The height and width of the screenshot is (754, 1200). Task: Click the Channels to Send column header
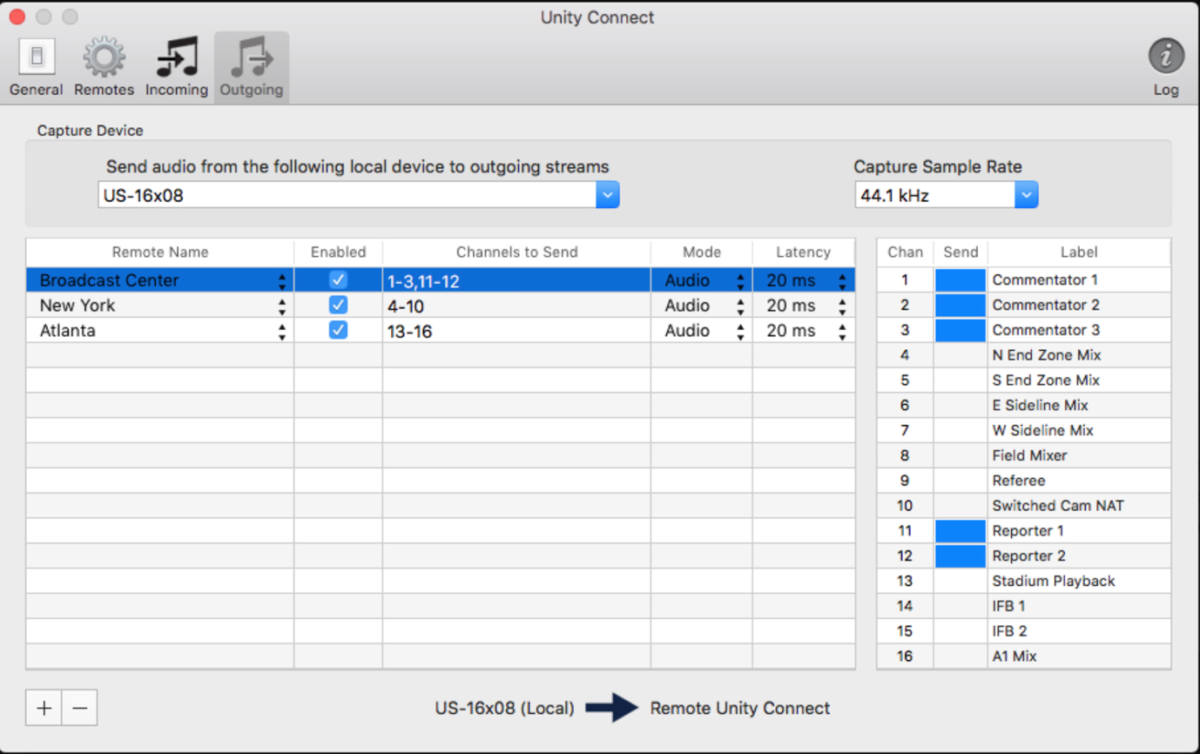pos(517,252)
